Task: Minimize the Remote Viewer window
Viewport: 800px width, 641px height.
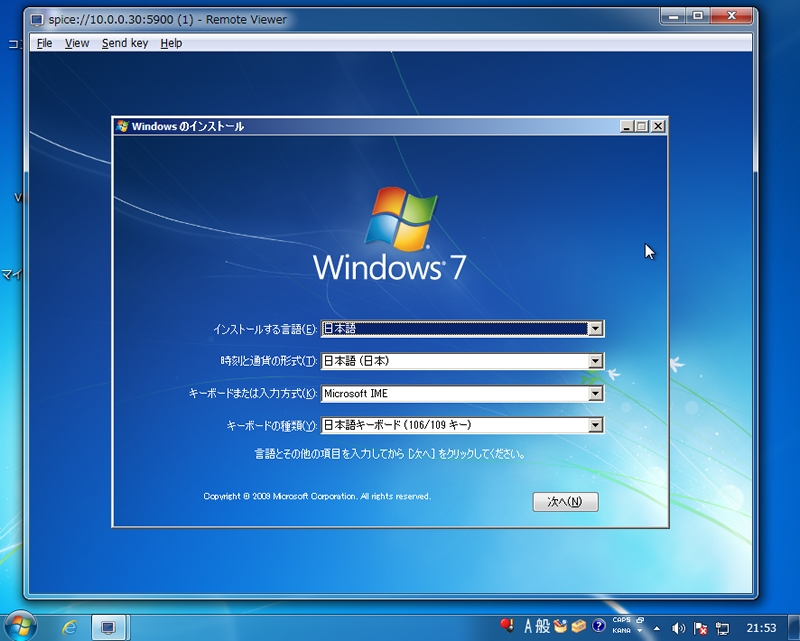Action: coord(673,16)
